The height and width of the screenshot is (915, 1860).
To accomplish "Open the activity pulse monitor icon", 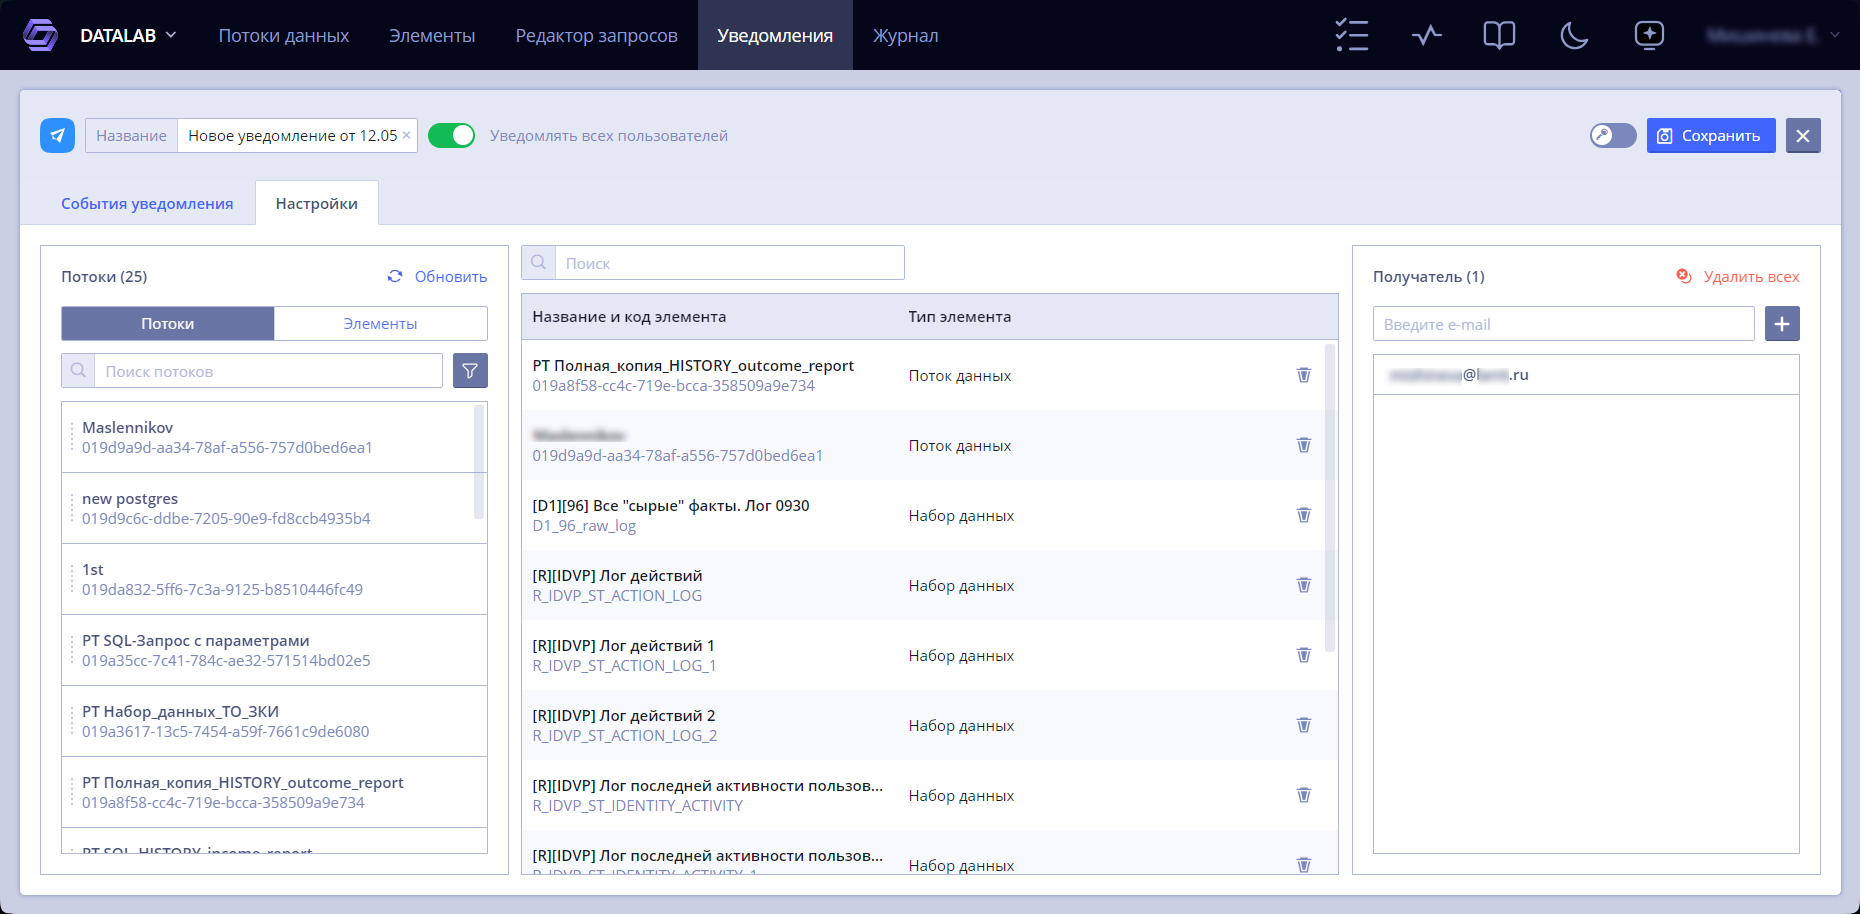I will point(1427,35).
